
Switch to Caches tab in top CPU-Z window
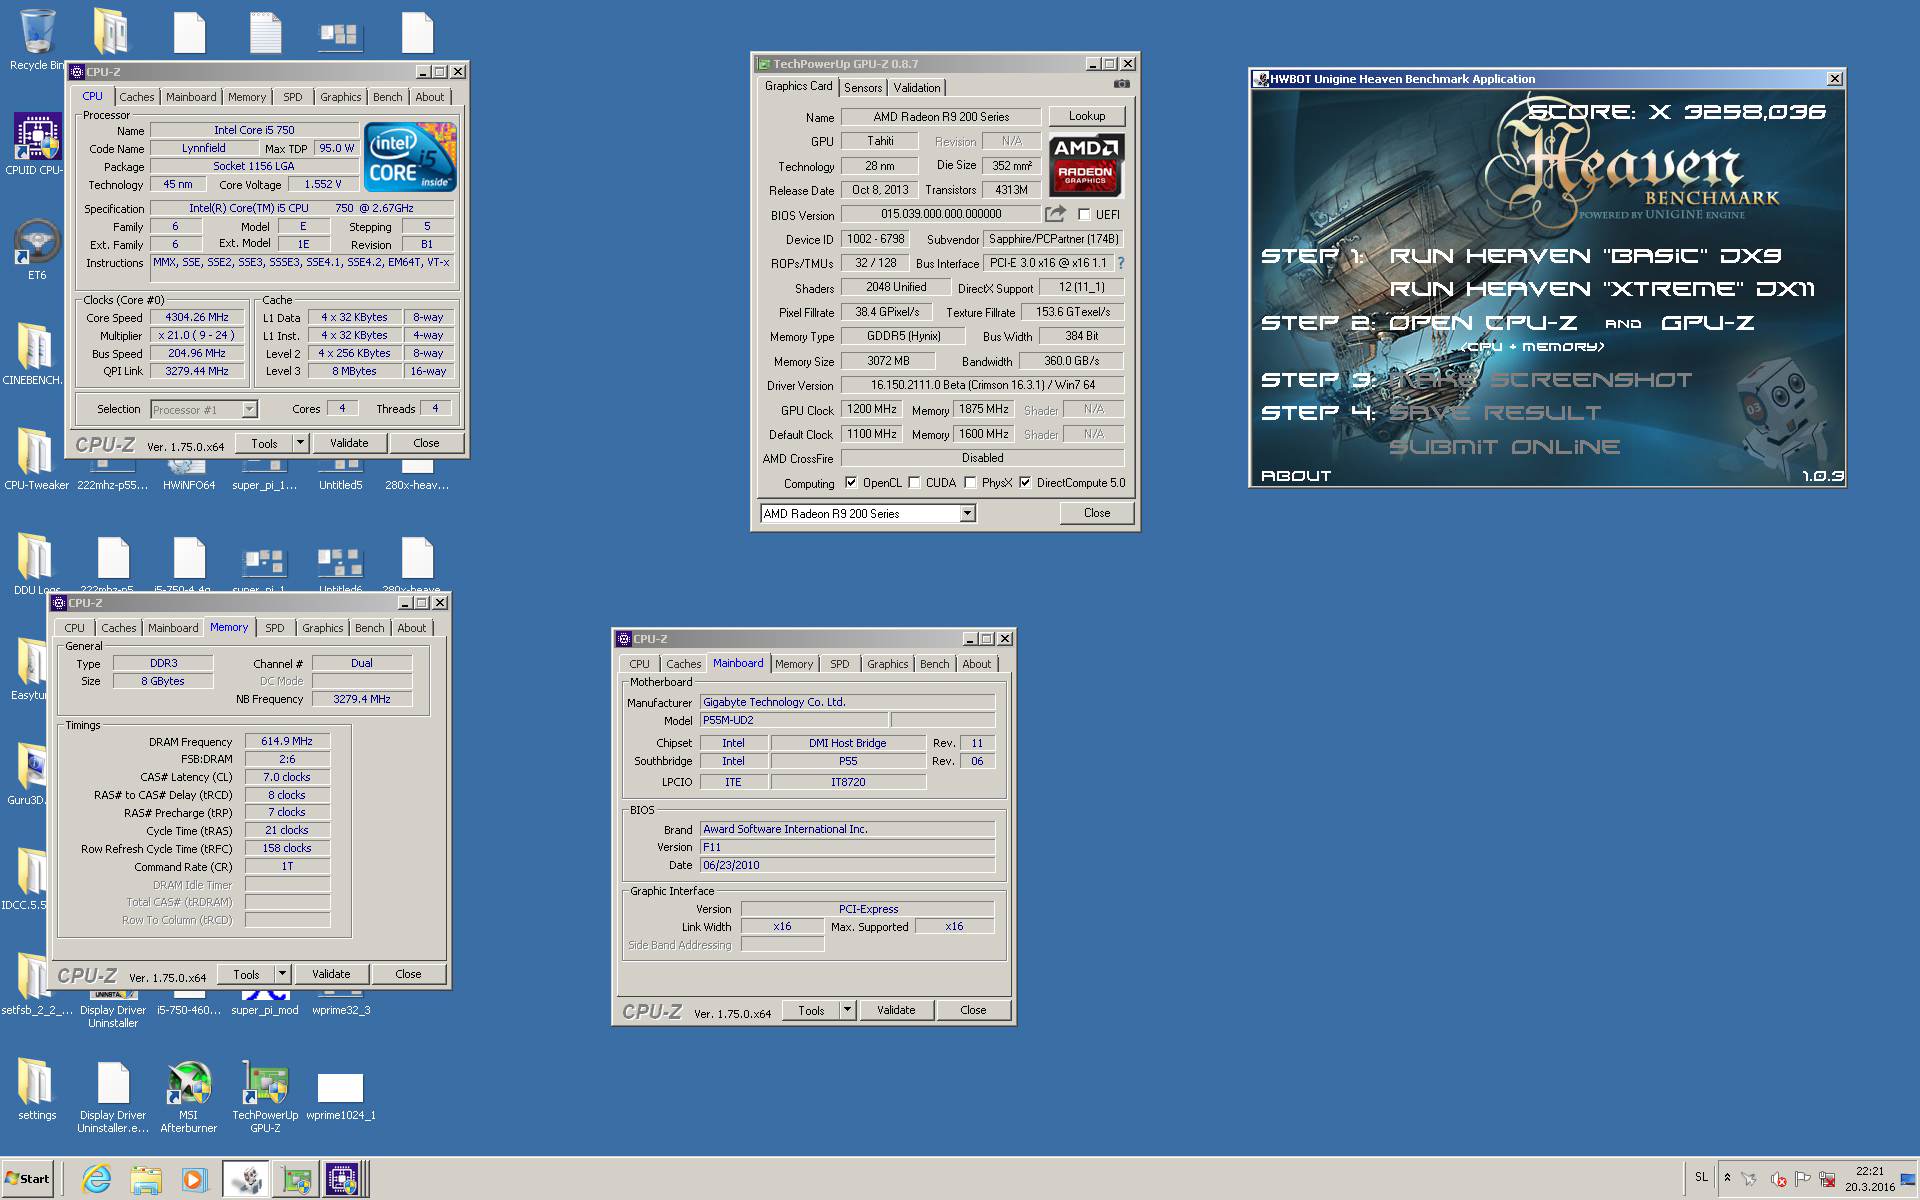[x=137, y=97]
